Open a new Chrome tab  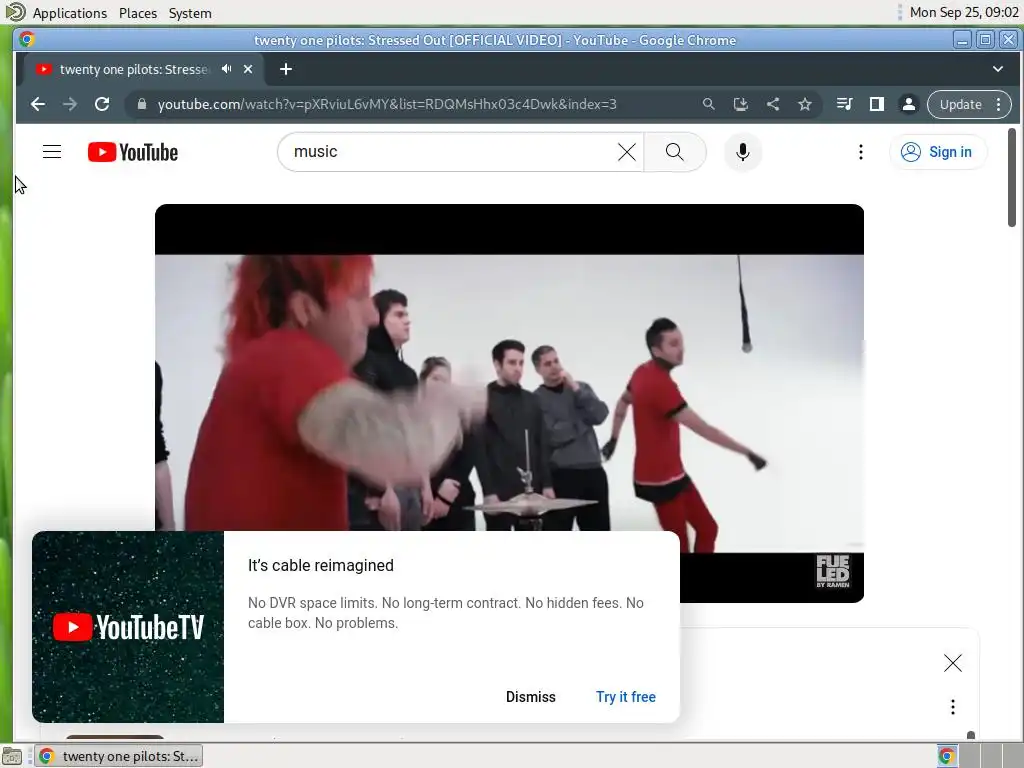[286, 69]
